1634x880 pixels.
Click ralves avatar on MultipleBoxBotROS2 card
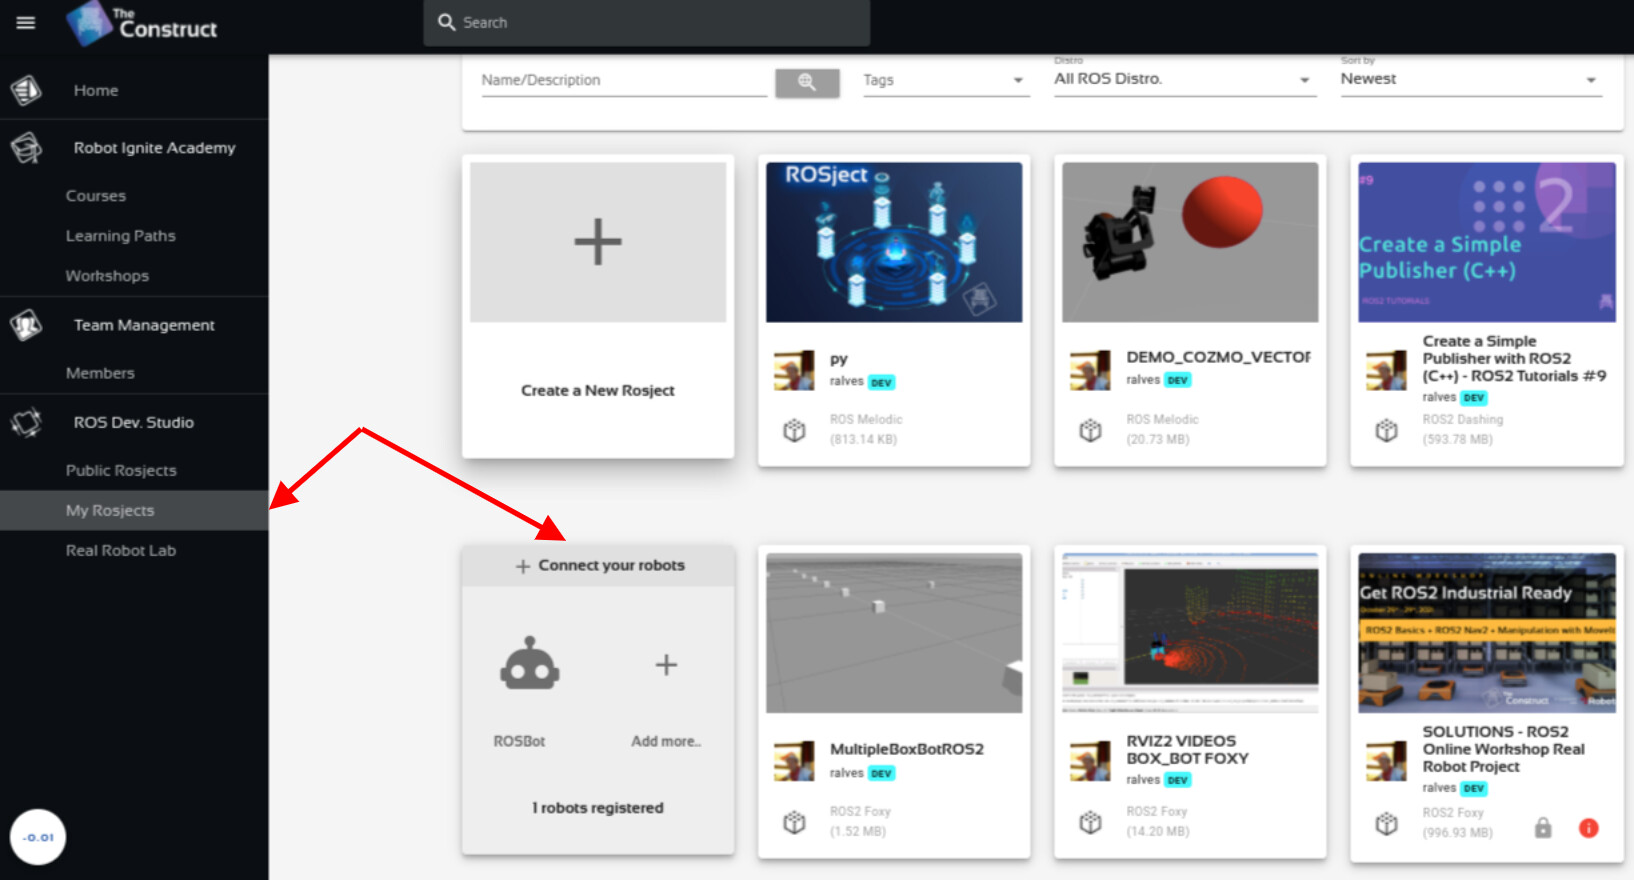pos(794,761)
